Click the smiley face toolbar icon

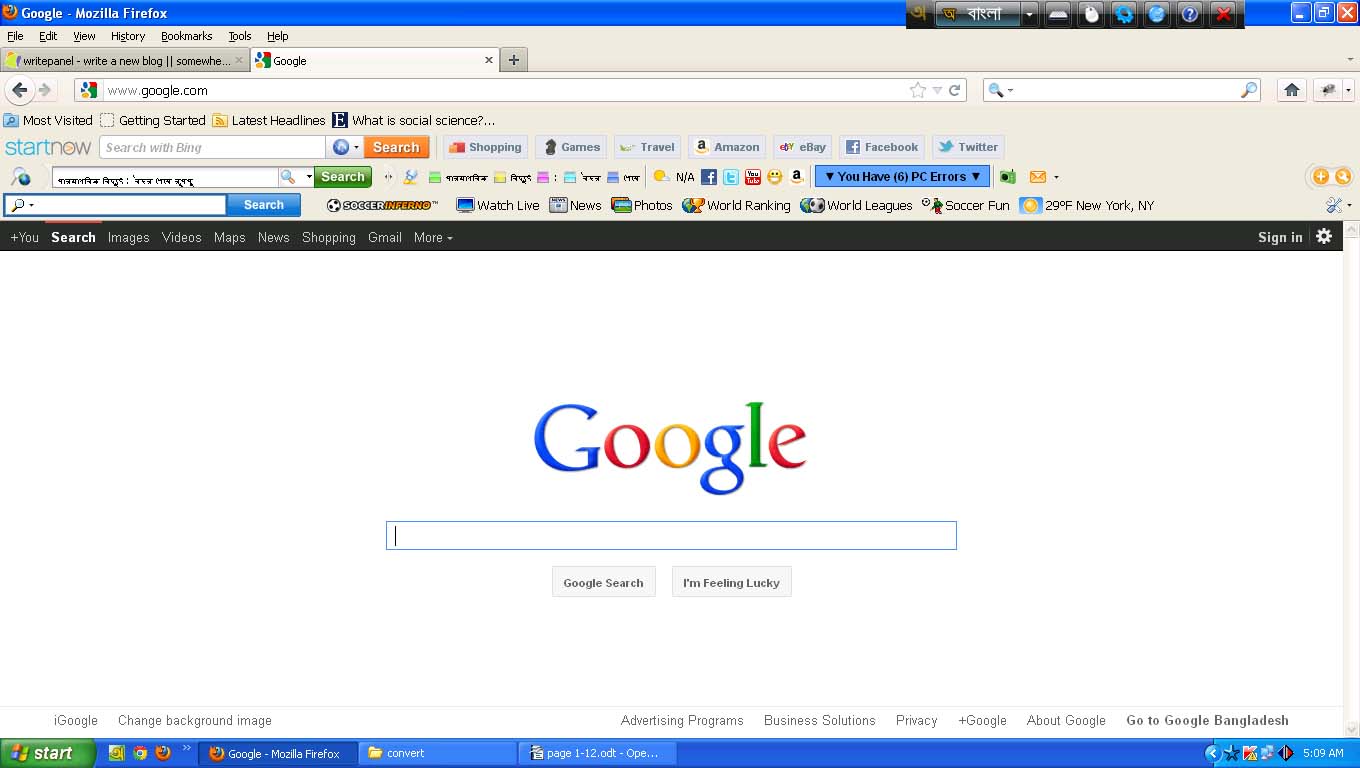pos(775,177)
